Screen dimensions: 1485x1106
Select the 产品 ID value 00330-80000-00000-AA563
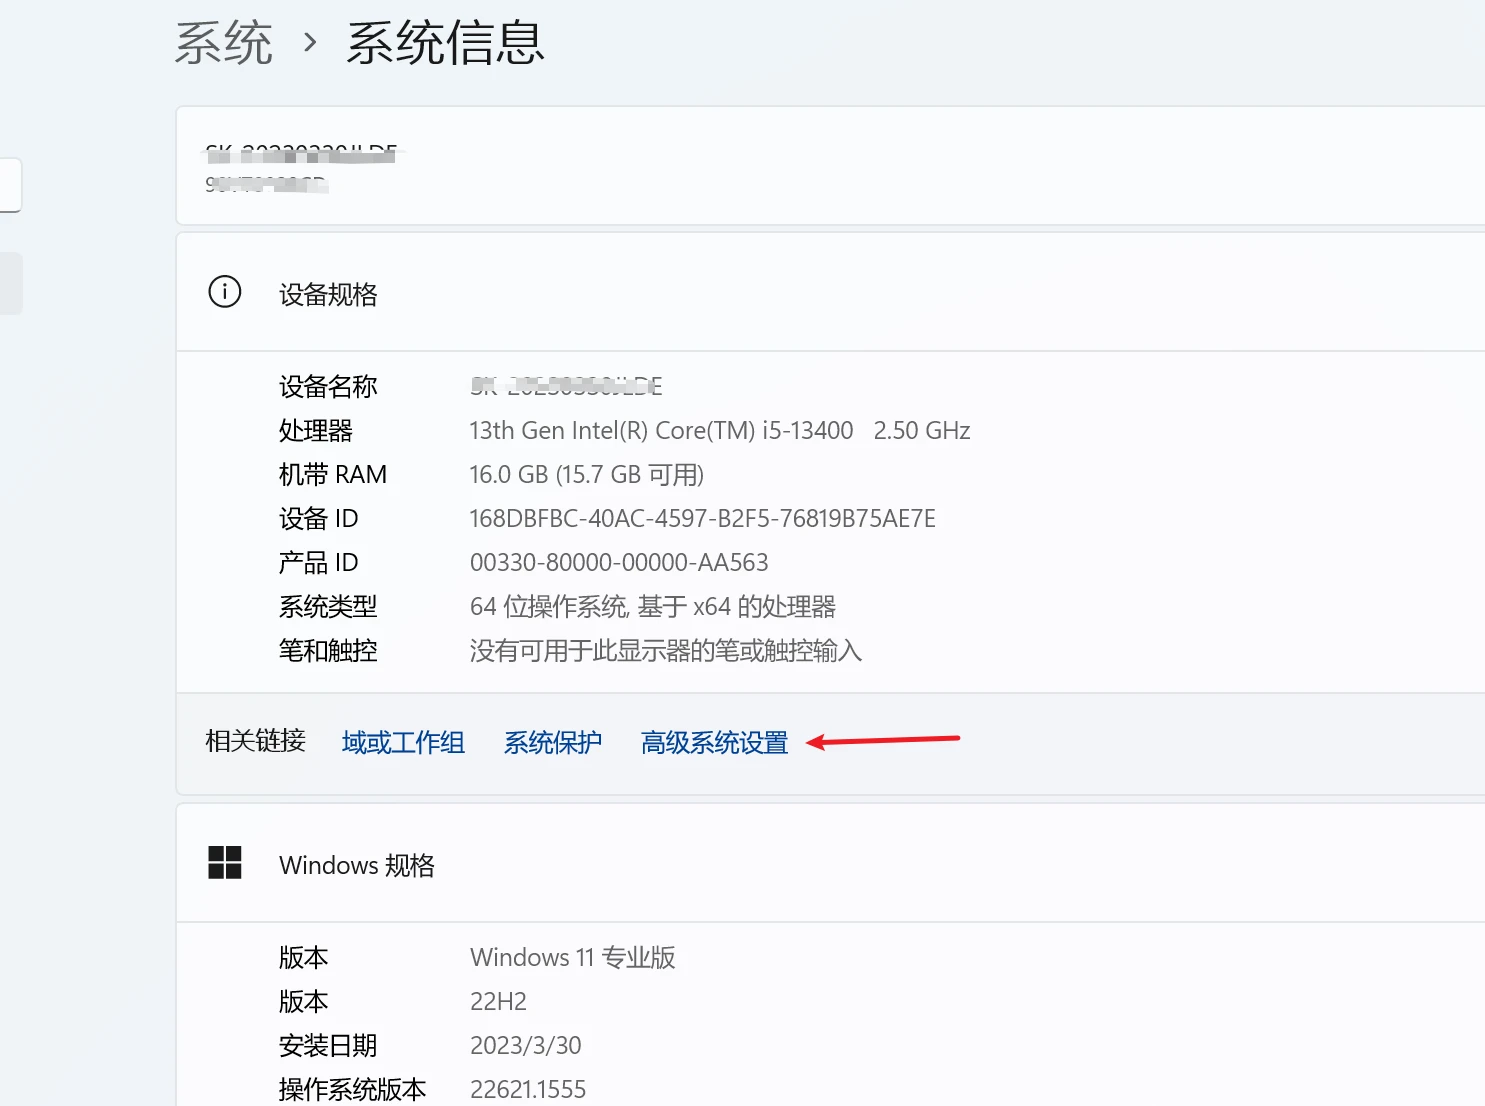tap(619, 562)
